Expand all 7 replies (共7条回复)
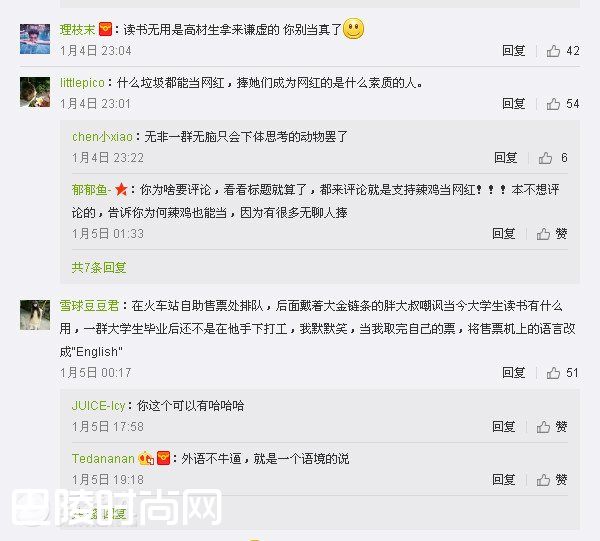600x541 pixels. pyautogui.click(x=99, y=267)
